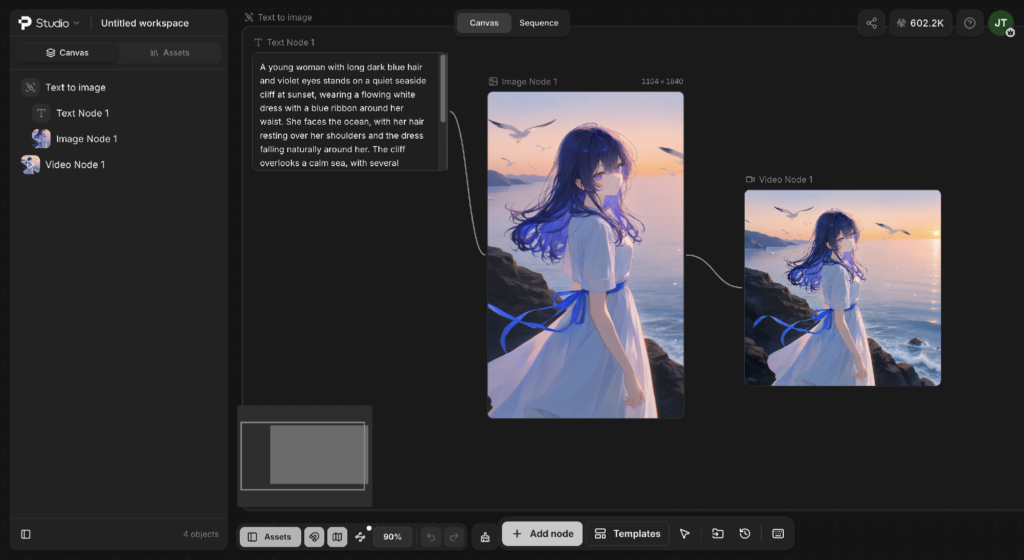
Task: Switch to the Canvas panel tab
Action: click(x=67, y=53)
